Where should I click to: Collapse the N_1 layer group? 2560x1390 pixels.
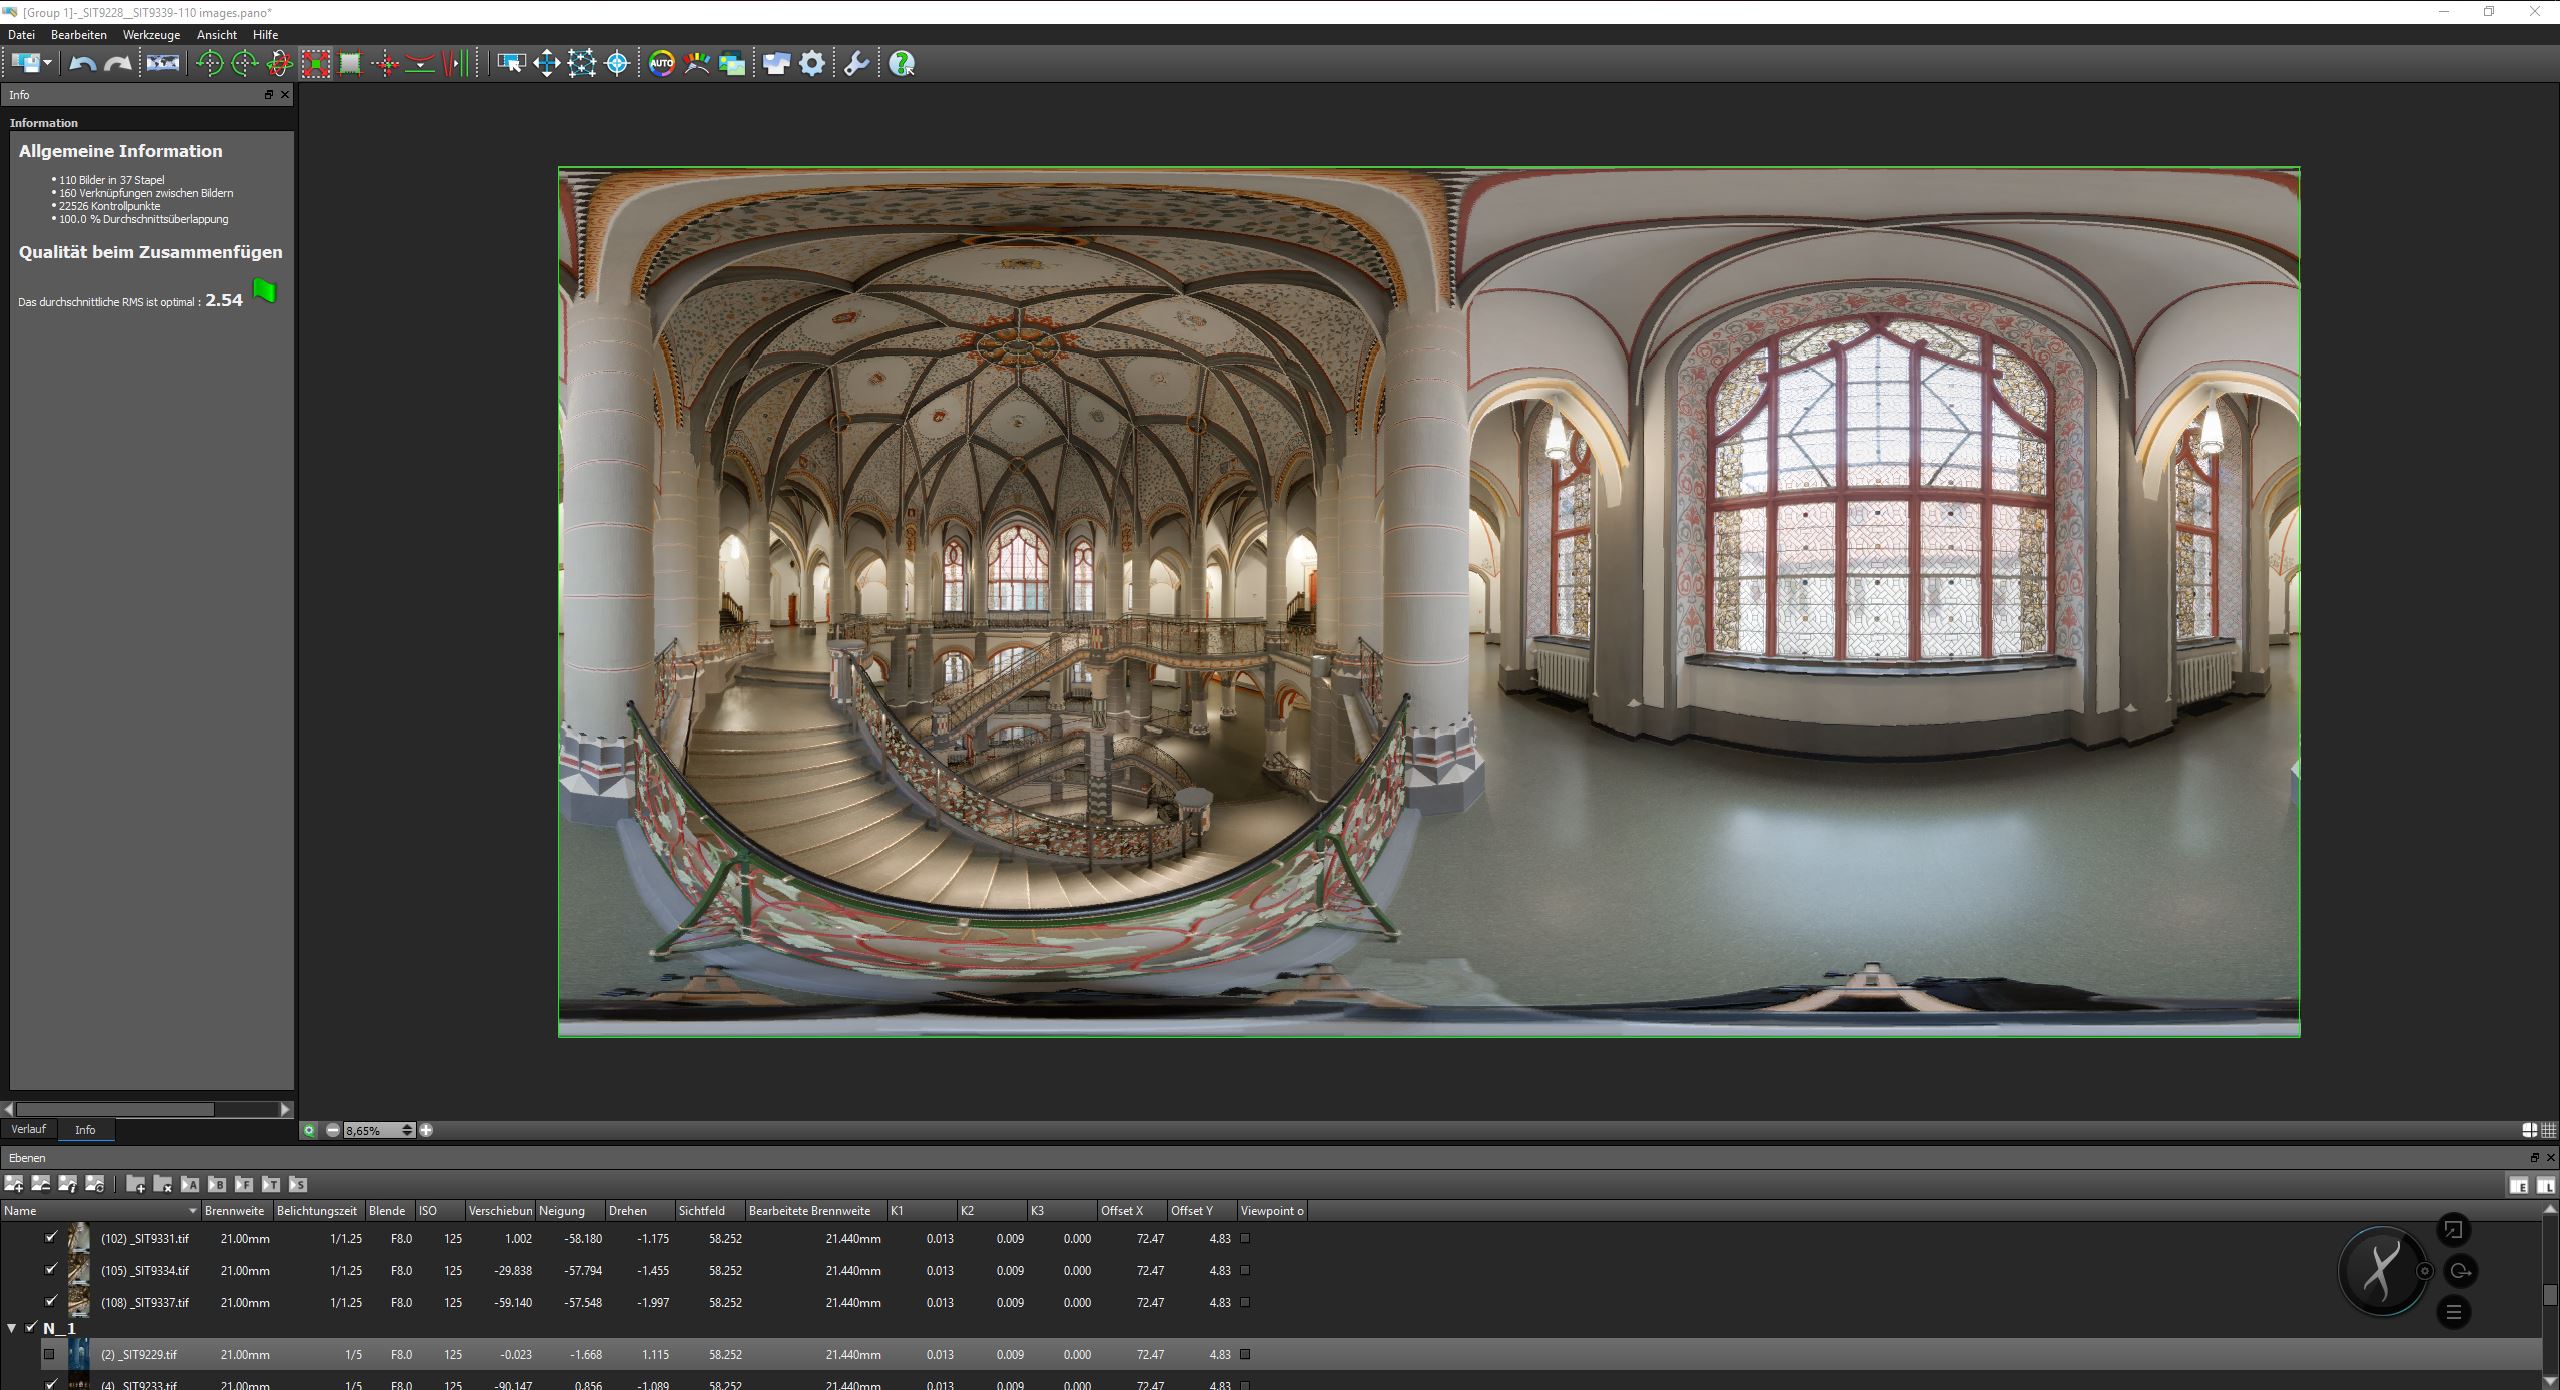tap(12, 1328)
